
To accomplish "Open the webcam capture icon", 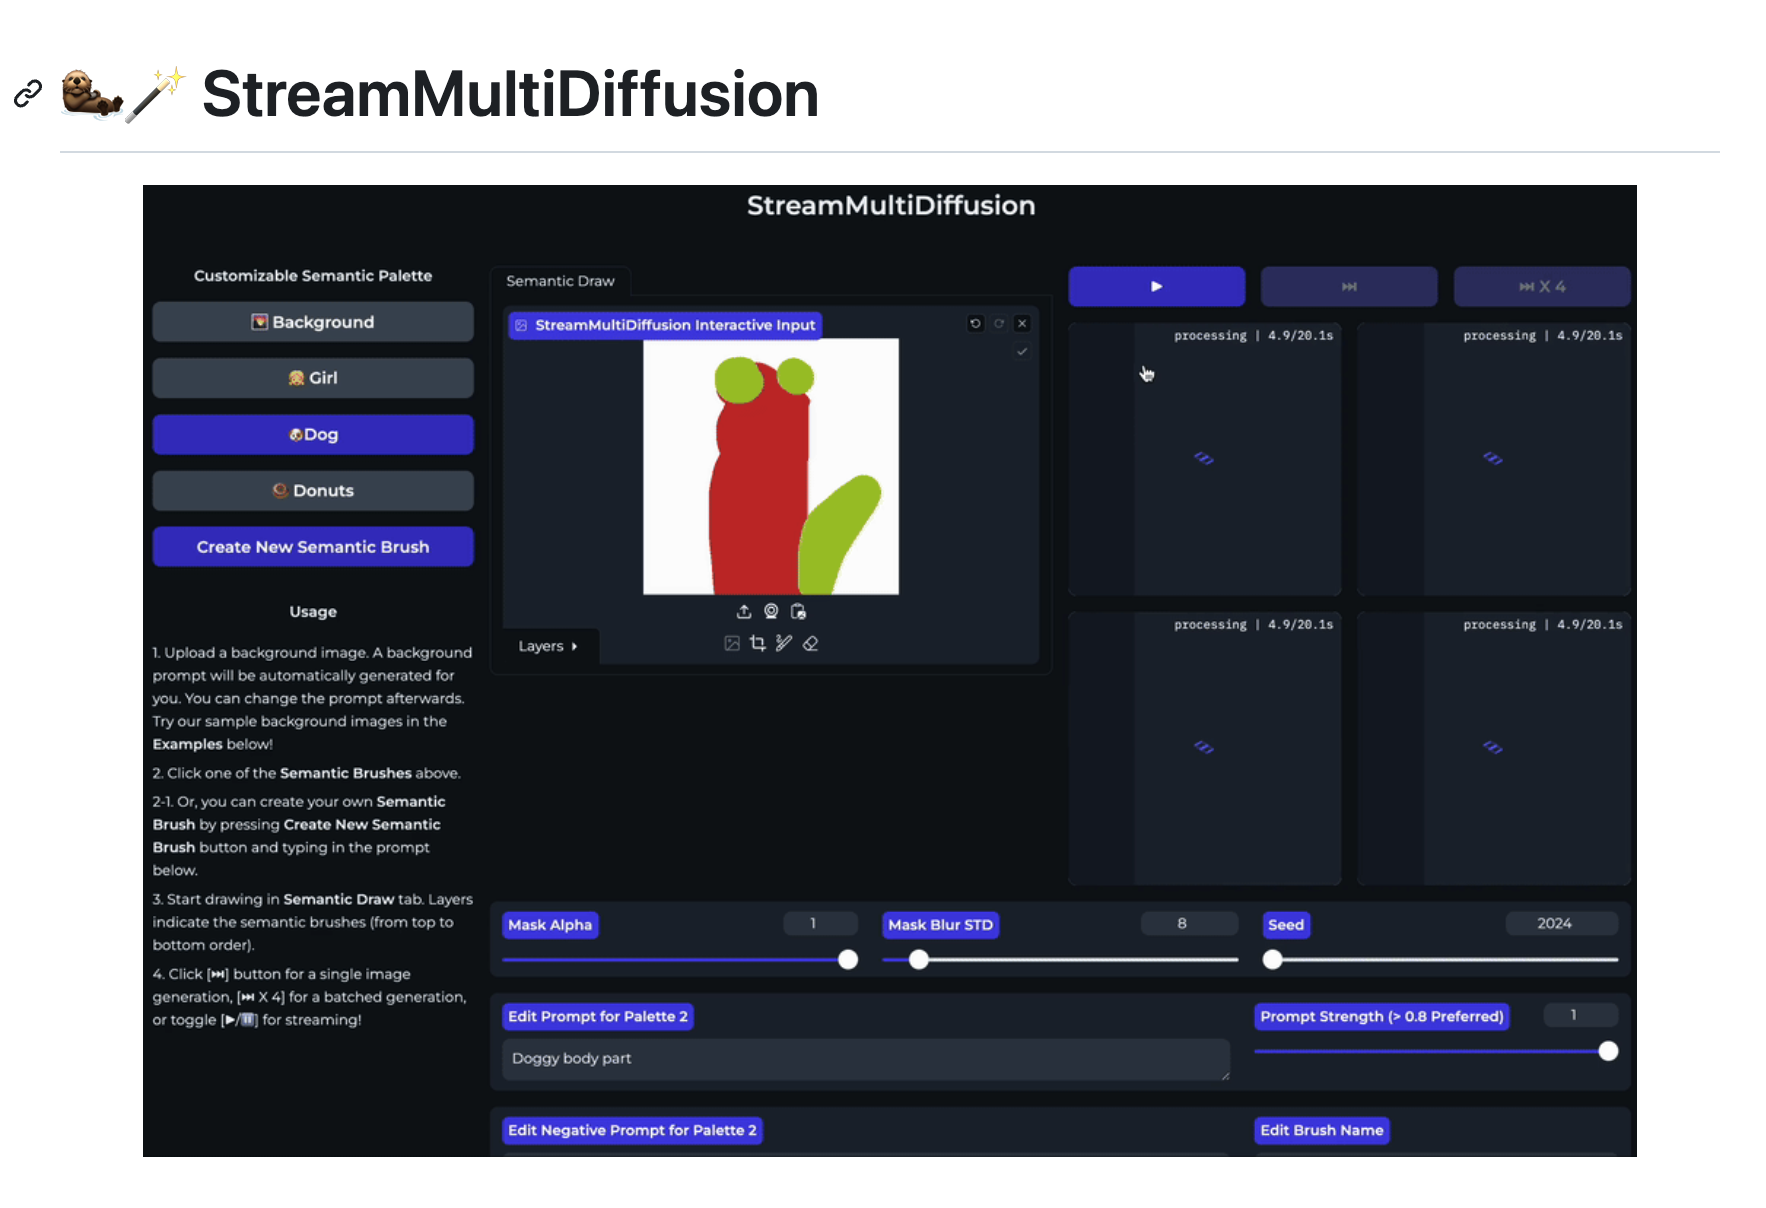I will [770, 611].
